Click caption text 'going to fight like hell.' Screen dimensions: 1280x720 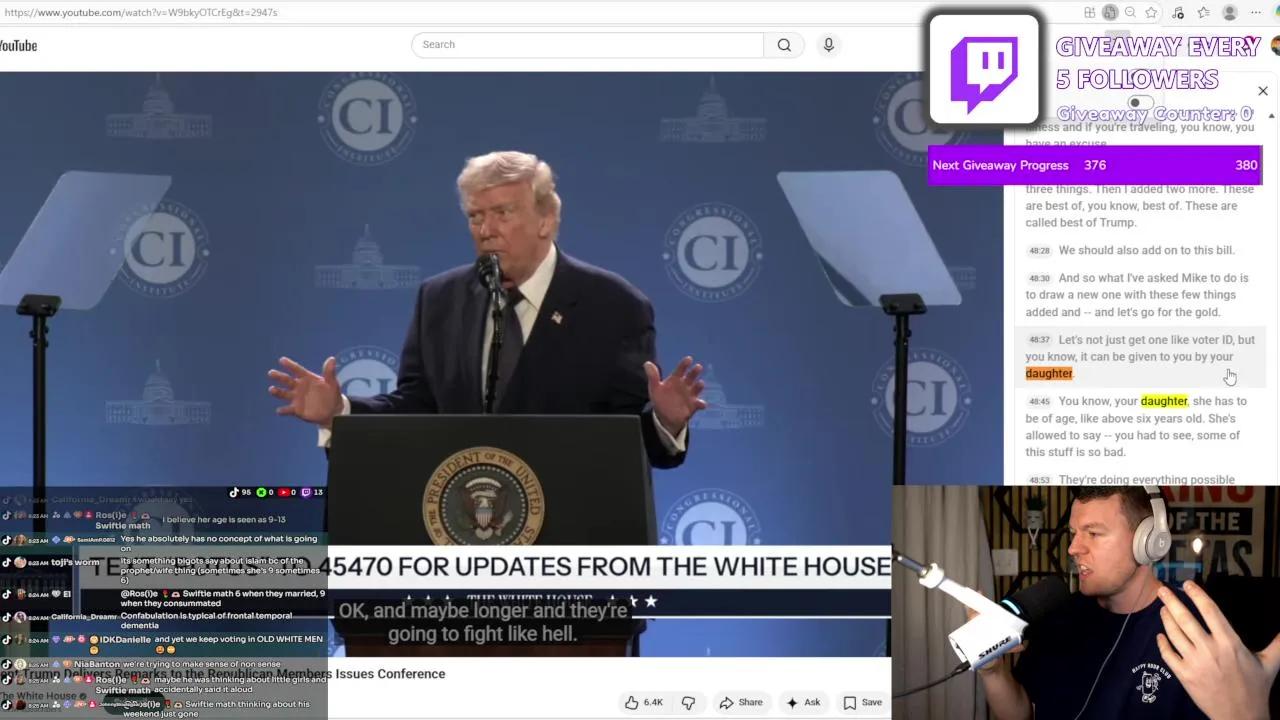click(482, 633)
